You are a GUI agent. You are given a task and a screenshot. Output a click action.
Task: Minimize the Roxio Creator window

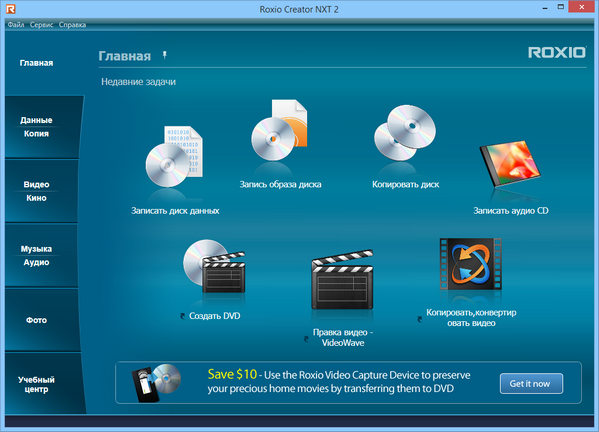[x=545, y=8]
